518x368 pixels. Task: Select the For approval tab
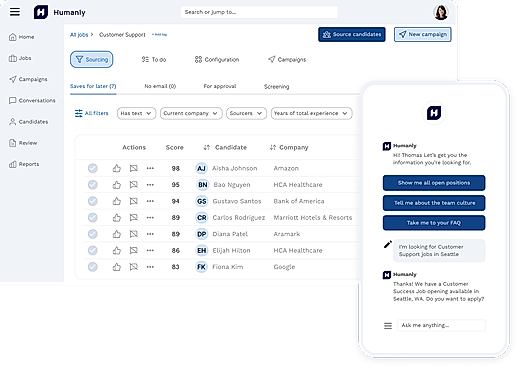point(220,86)
